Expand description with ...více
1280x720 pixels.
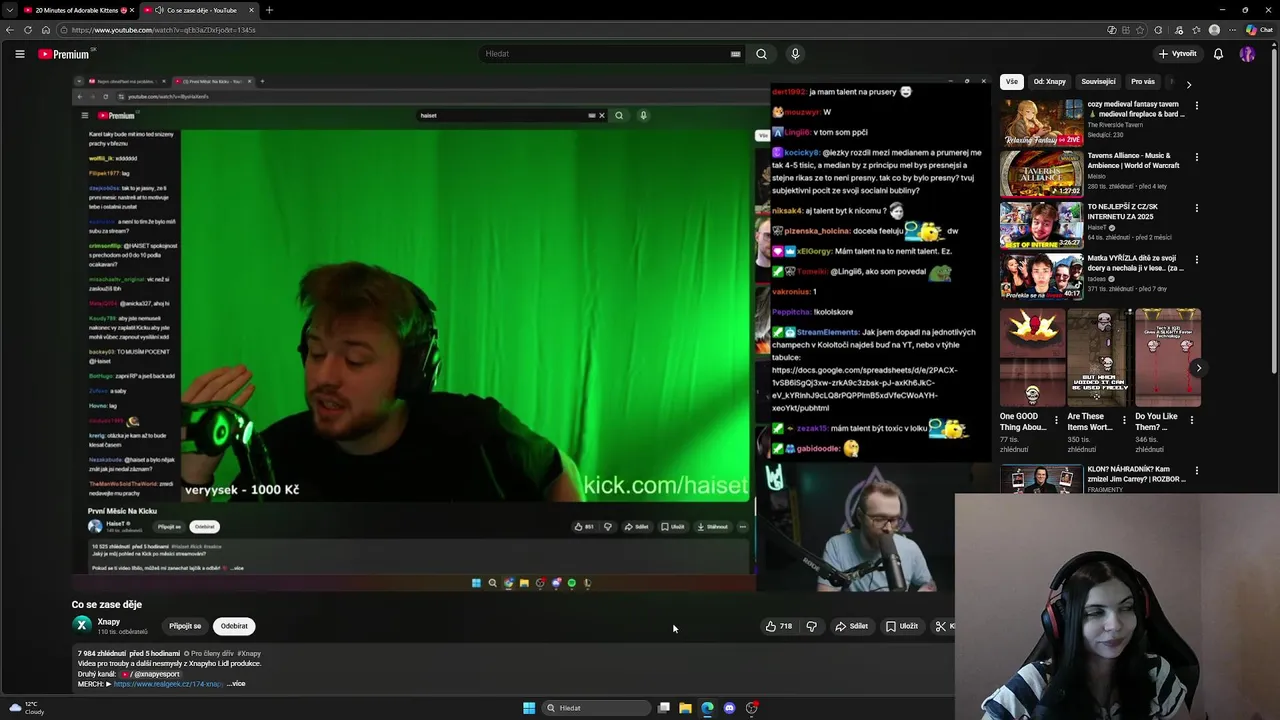(236, 684)
